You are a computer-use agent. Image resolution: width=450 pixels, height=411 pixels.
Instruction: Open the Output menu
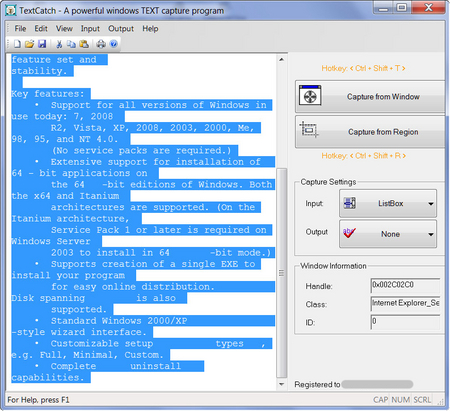click(121, 29)
